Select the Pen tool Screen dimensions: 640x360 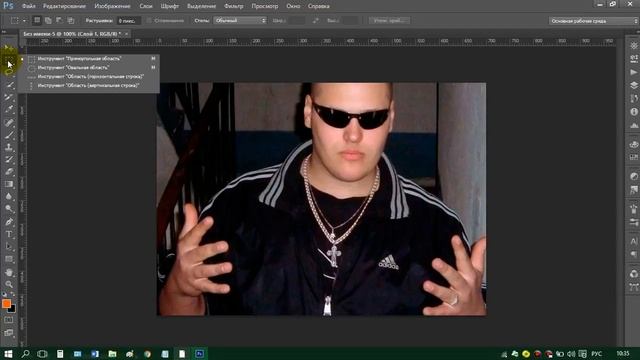pyautogui.click(x=9, y=222)
